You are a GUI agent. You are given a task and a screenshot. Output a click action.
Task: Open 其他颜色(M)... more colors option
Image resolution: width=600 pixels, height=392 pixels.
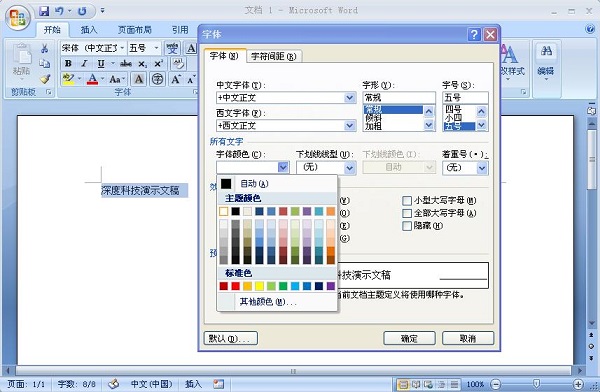pyautogui.click(x=277, y=302)
